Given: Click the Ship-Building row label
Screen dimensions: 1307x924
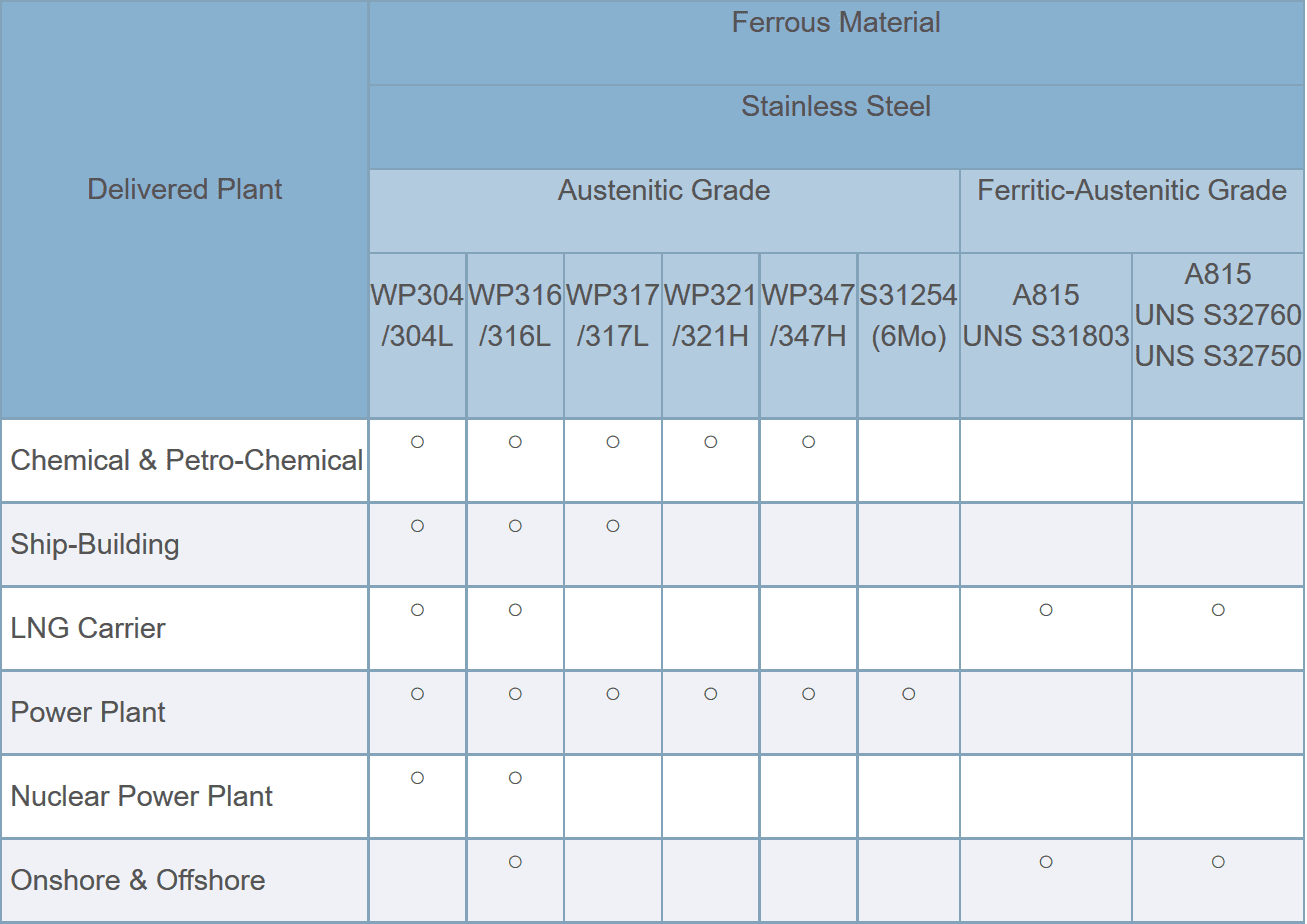Looking at the screenshot, I should tap(95, 545).
